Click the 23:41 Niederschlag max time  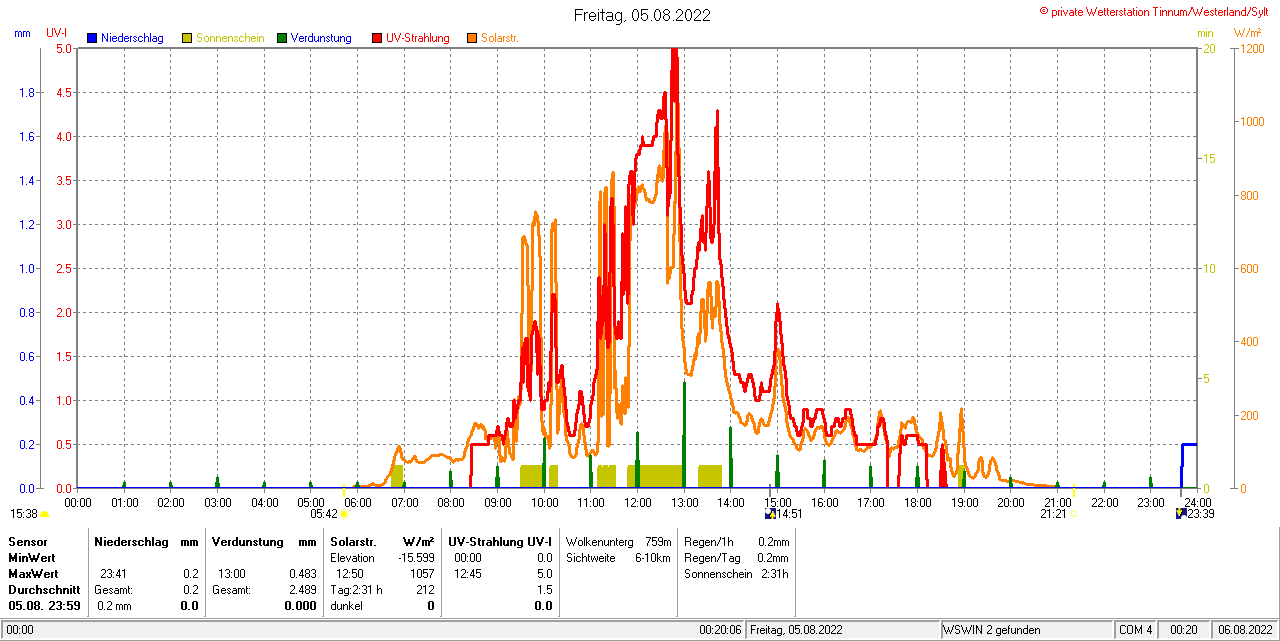[113, 573]
